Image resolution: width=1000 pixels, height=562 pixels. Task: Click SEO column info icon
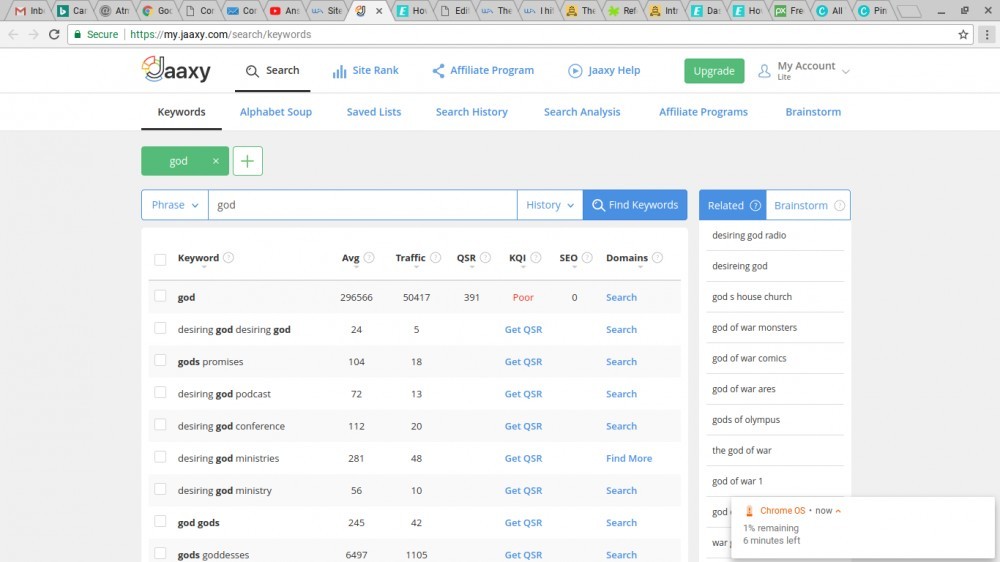[587, 258]
